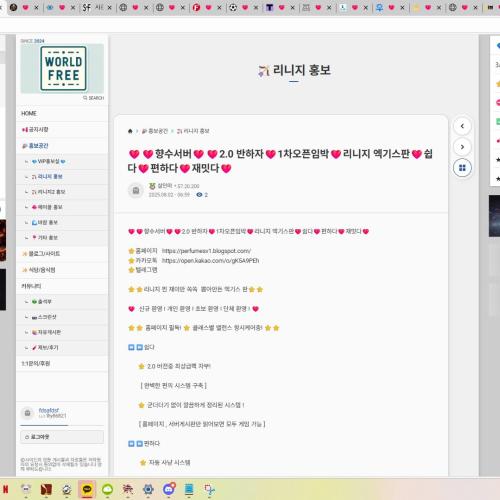Viewport: 500px width, 500px height.
Task: Click the 쉽다 section heading in the post
Action: pyautogui.click(x=141, y=347)
